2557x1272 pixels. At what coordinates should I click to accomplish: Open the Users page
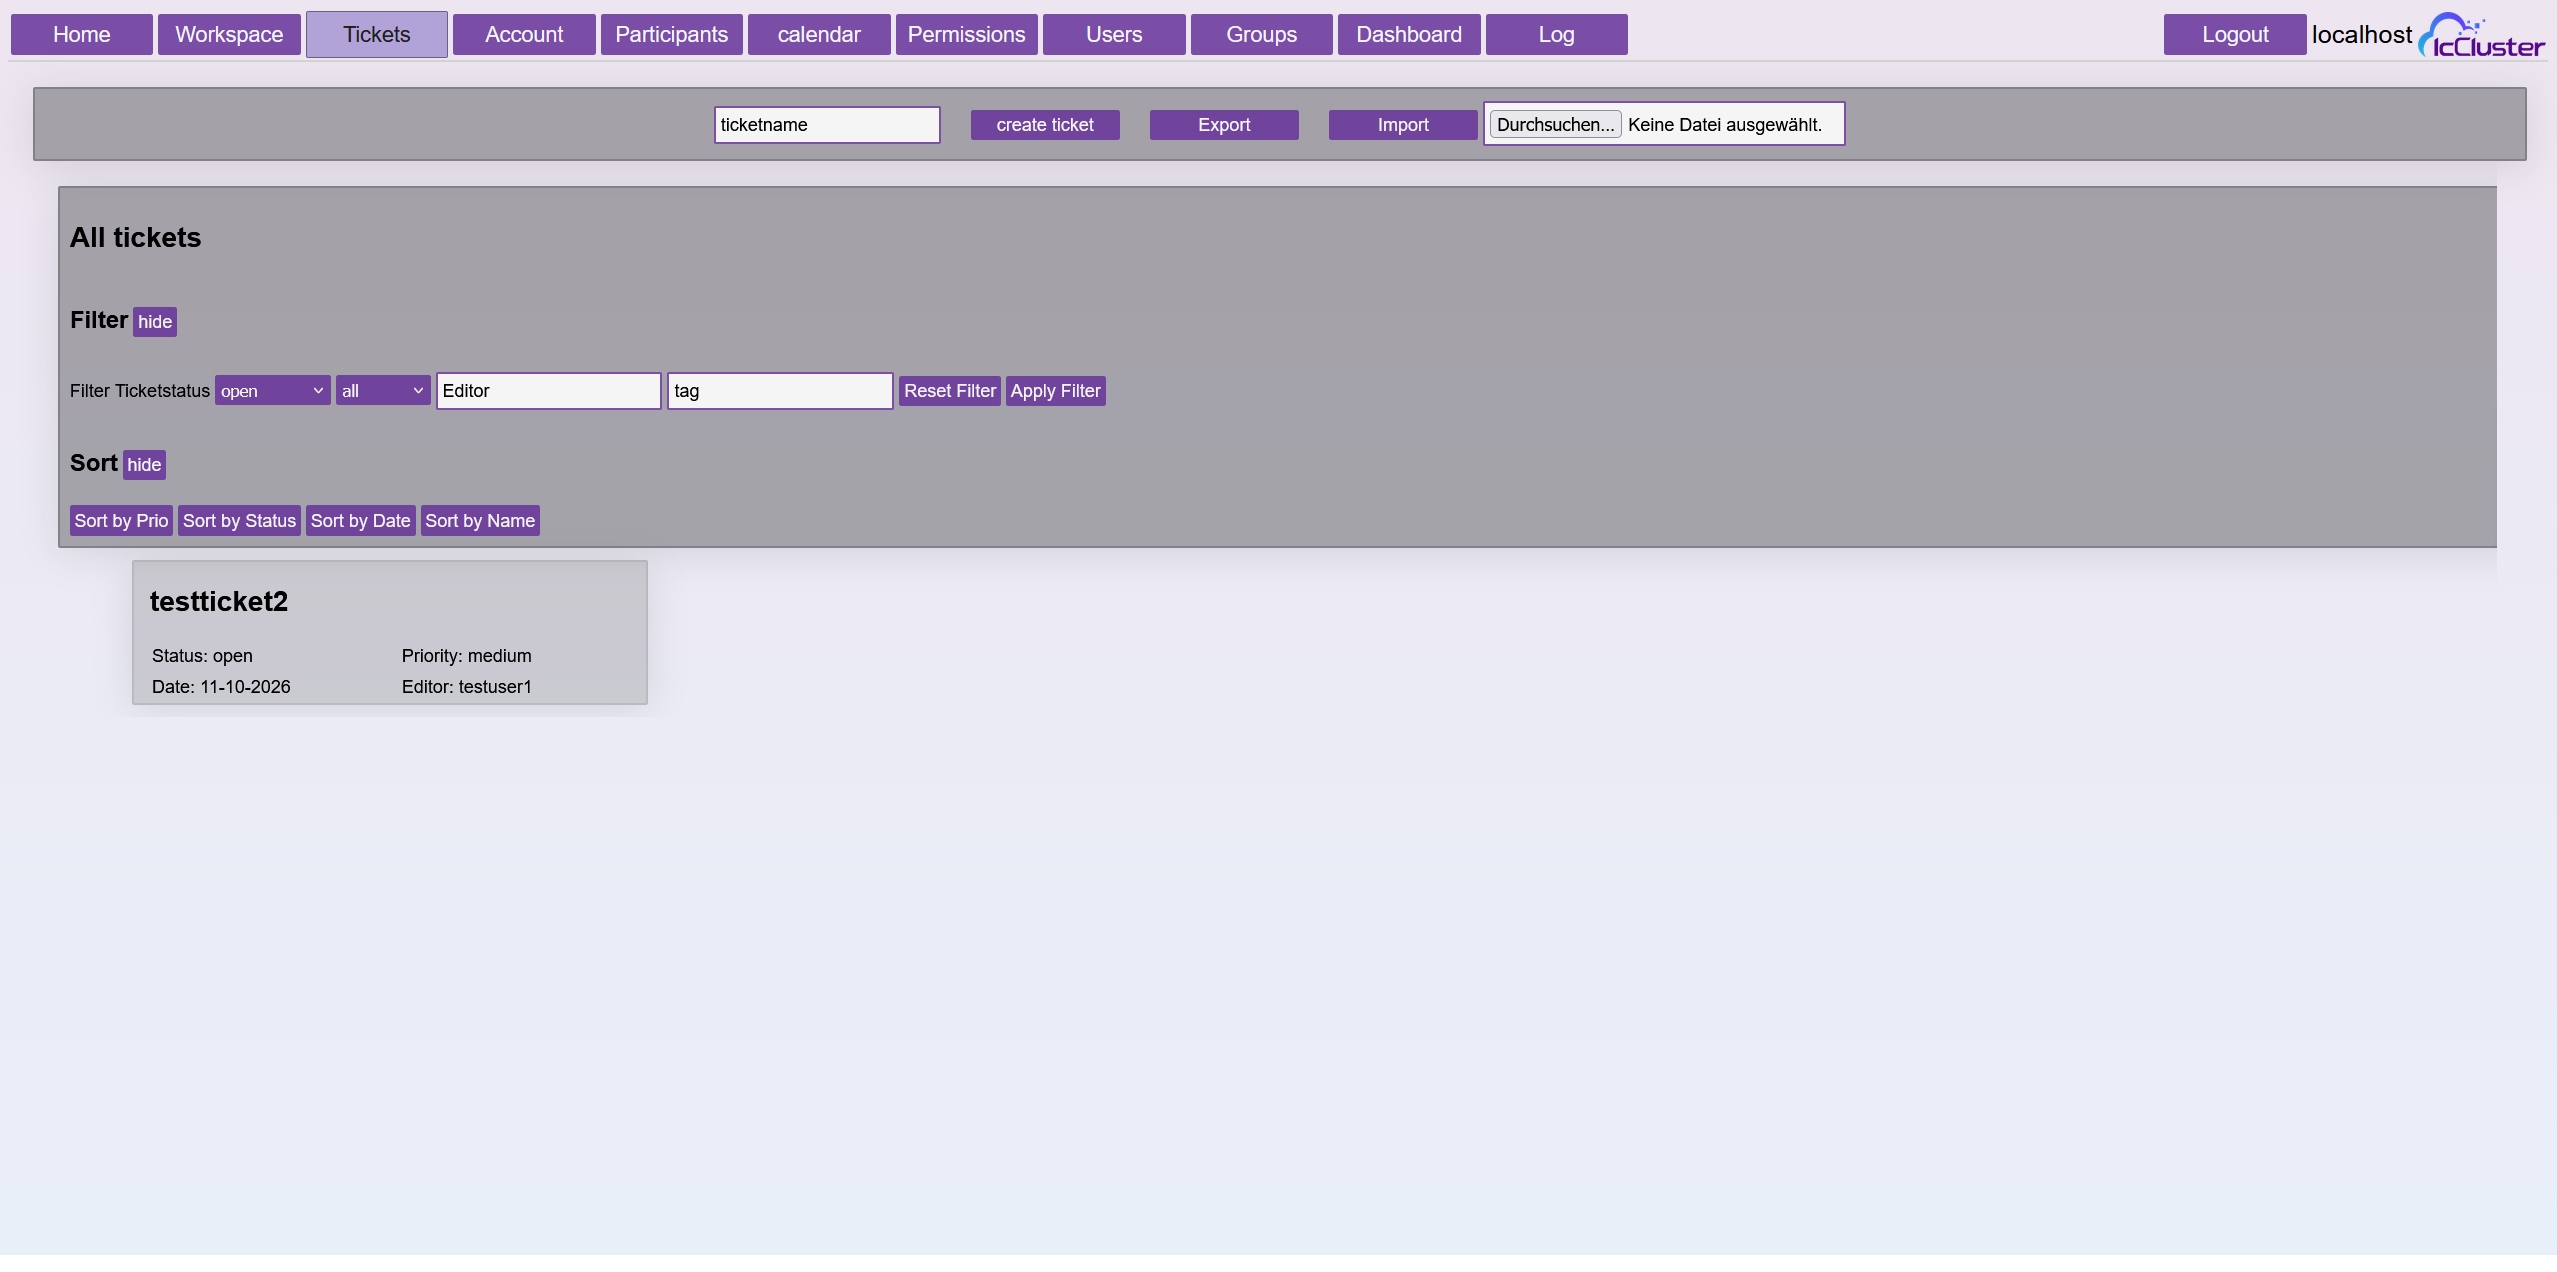pos(1114,35)
